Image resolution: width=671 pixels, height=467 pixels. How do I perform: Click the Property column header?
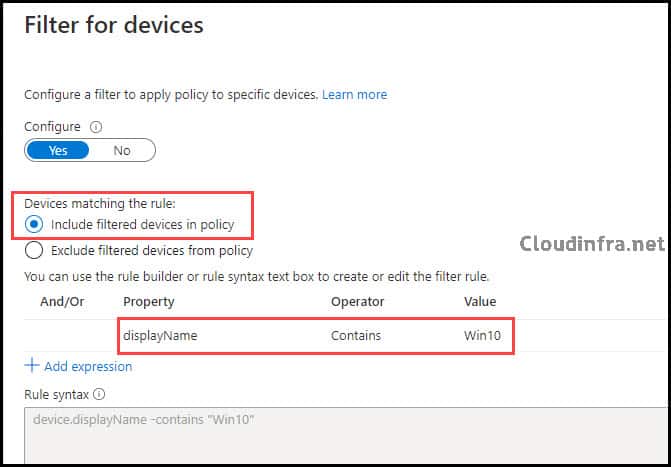click(x=148, y=302)
